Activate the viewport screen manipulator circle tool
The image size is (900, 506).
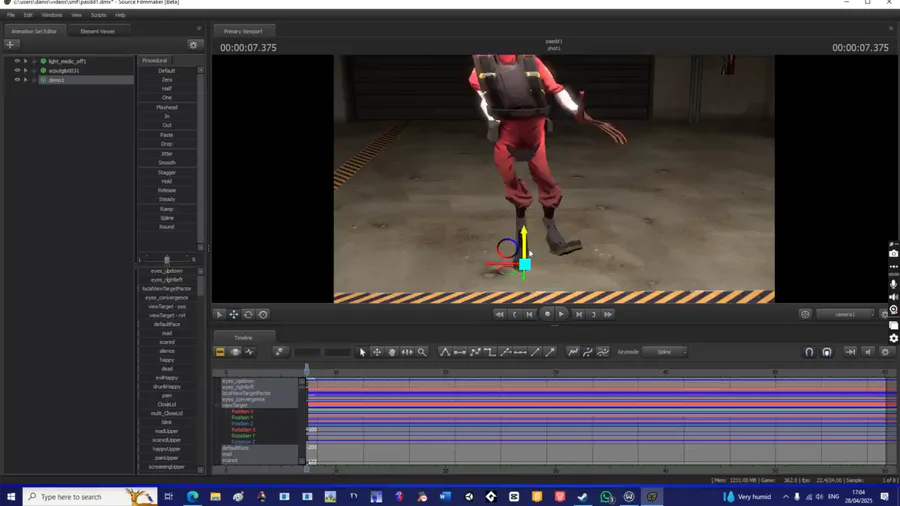[263, 314]
